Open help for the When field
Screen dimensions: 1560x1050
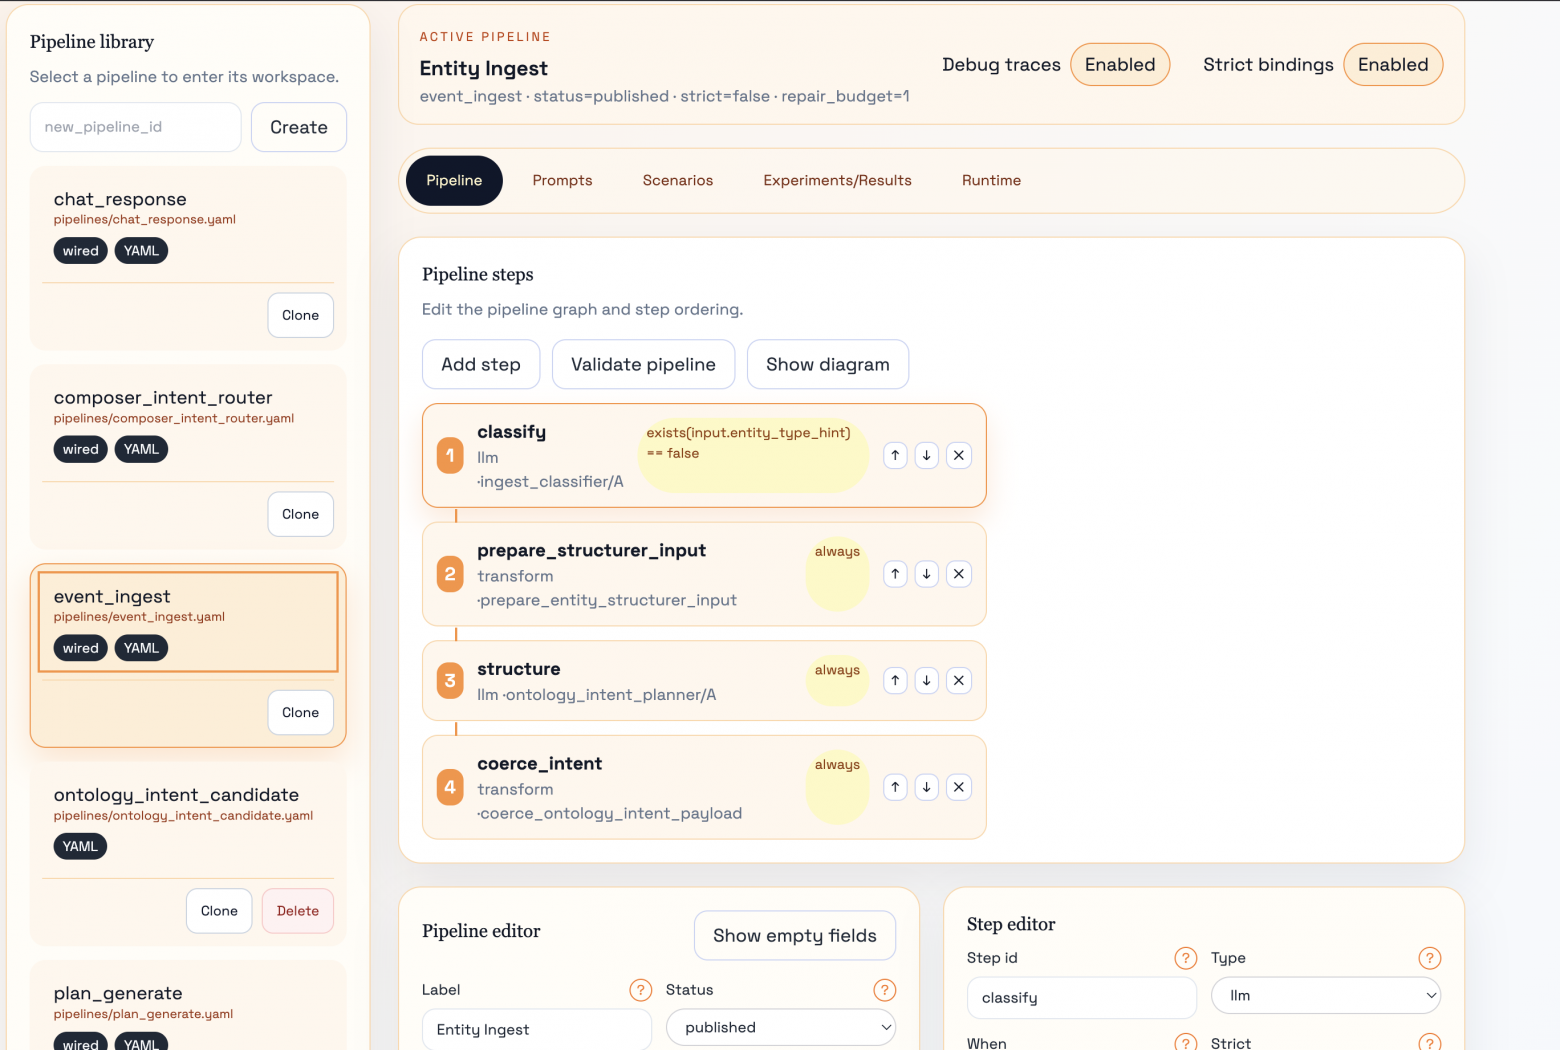(1185, 1042)
